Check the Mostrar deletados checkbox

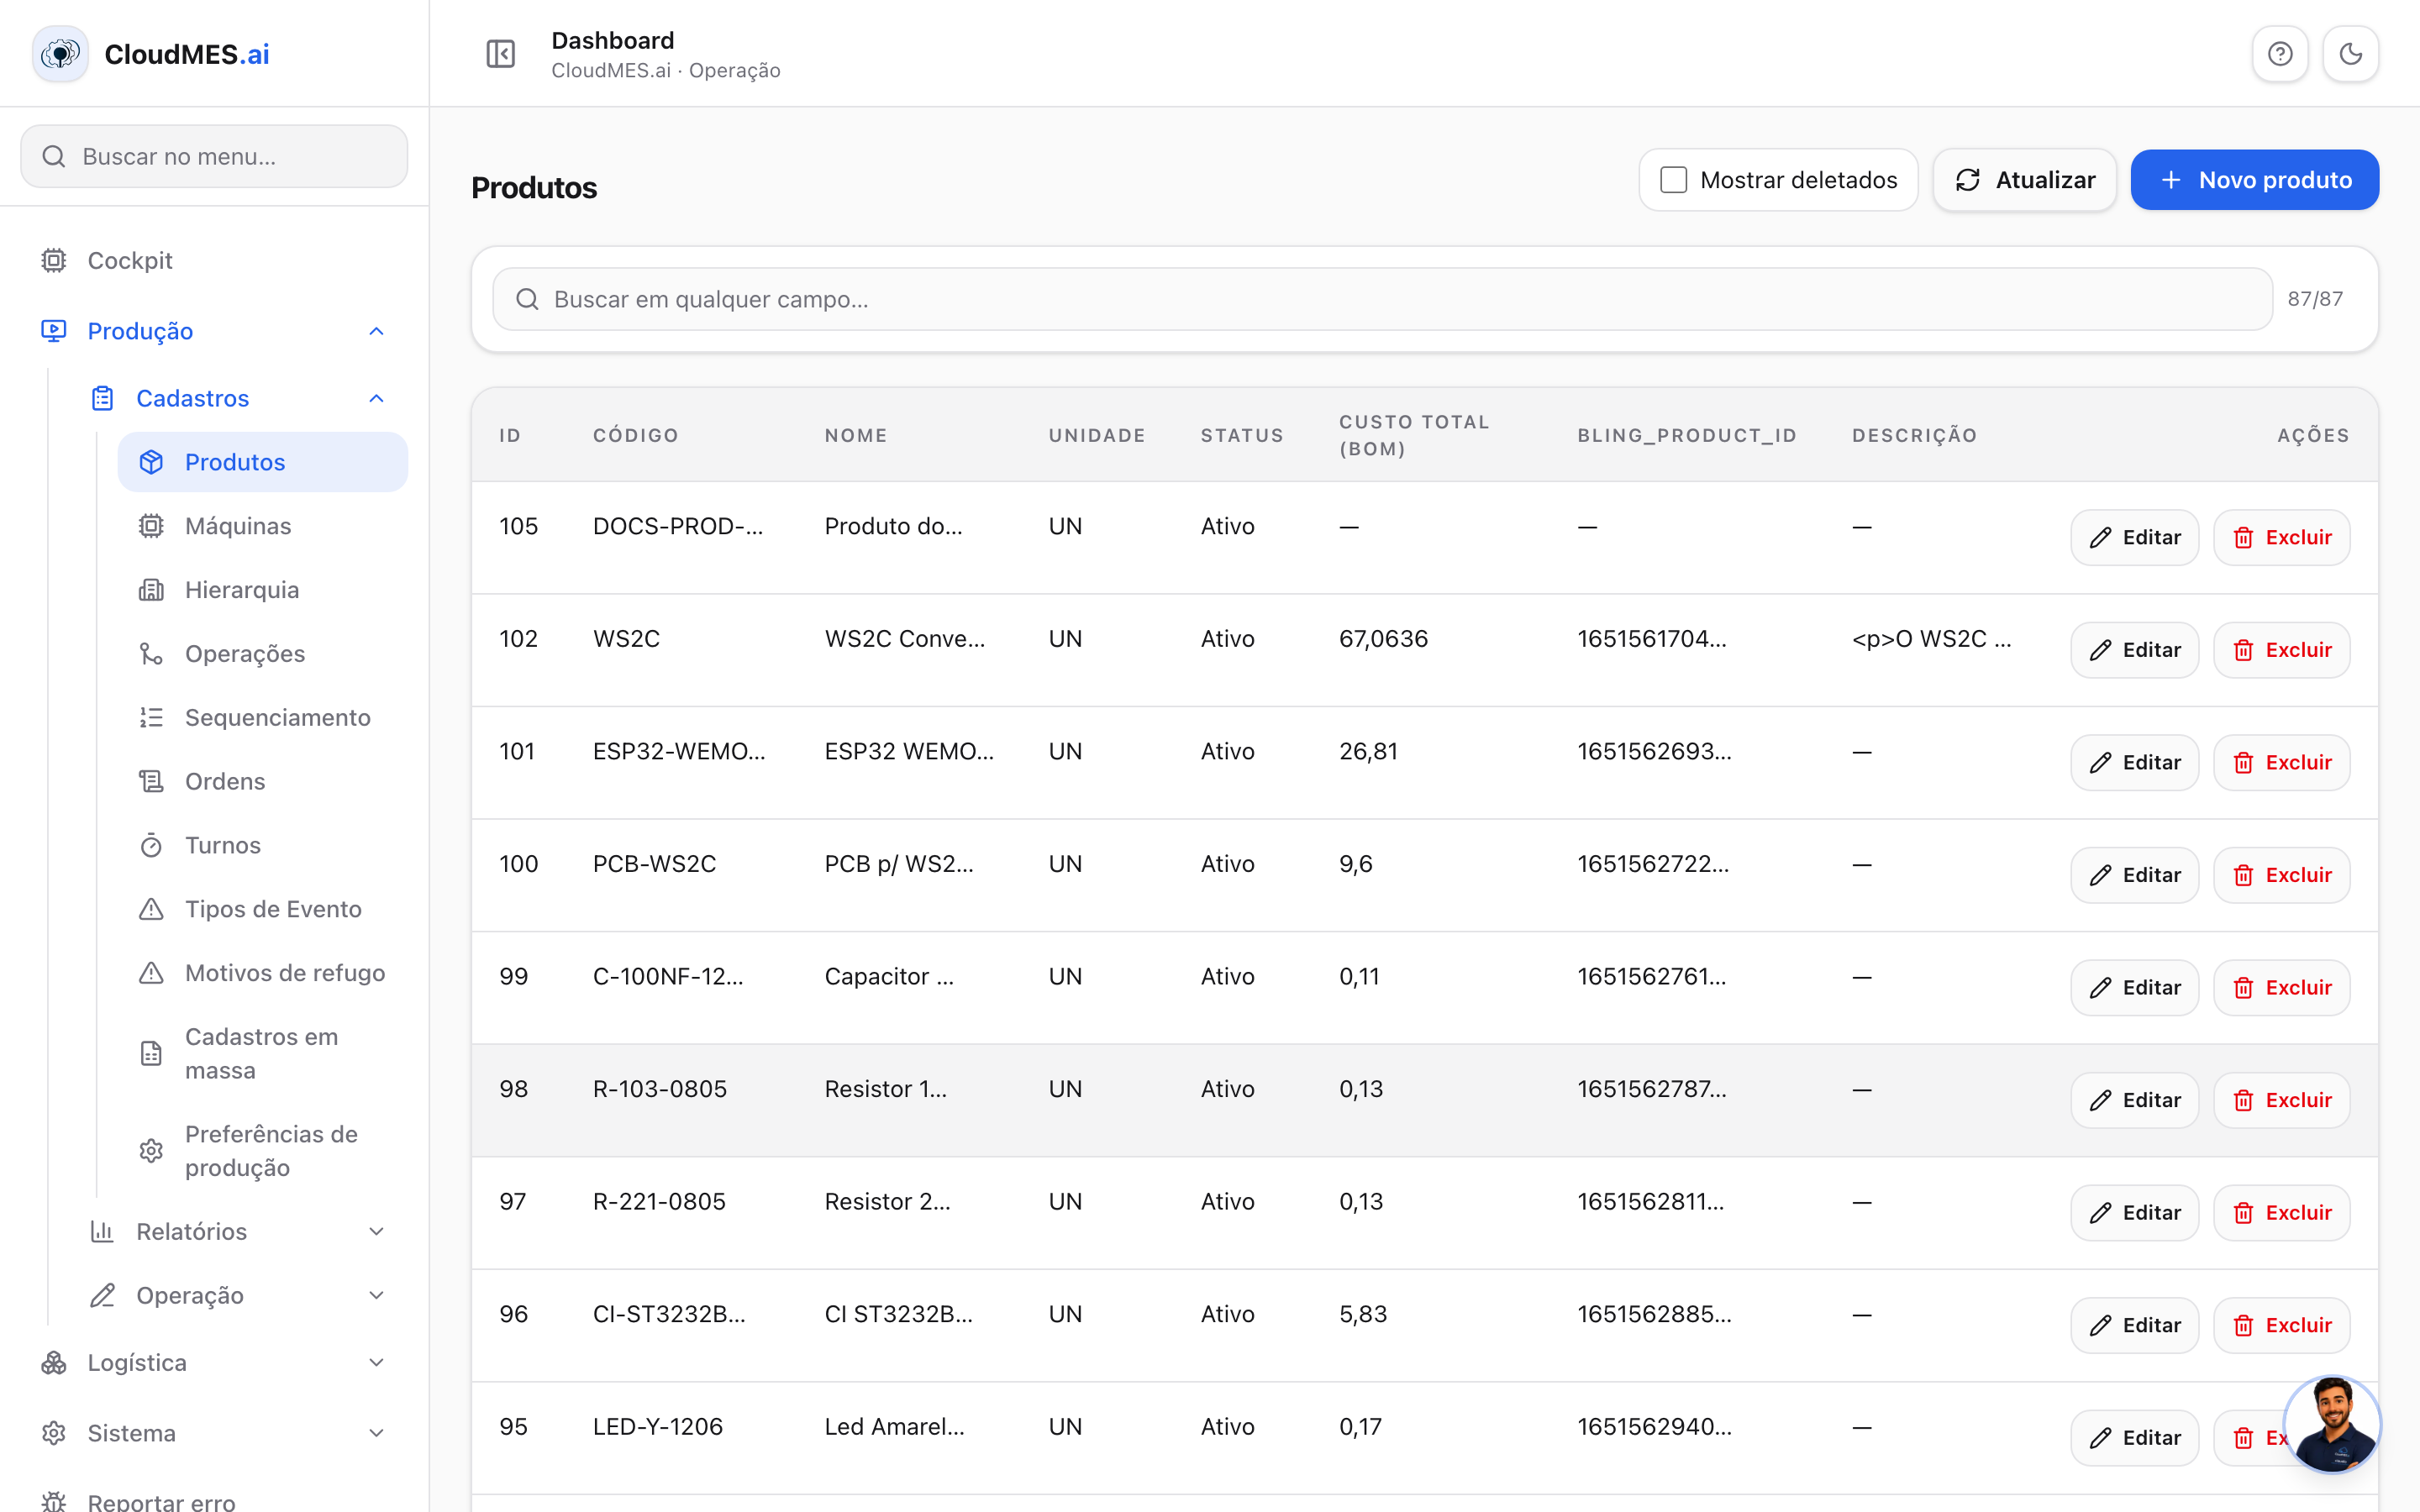coord(1673,180)
